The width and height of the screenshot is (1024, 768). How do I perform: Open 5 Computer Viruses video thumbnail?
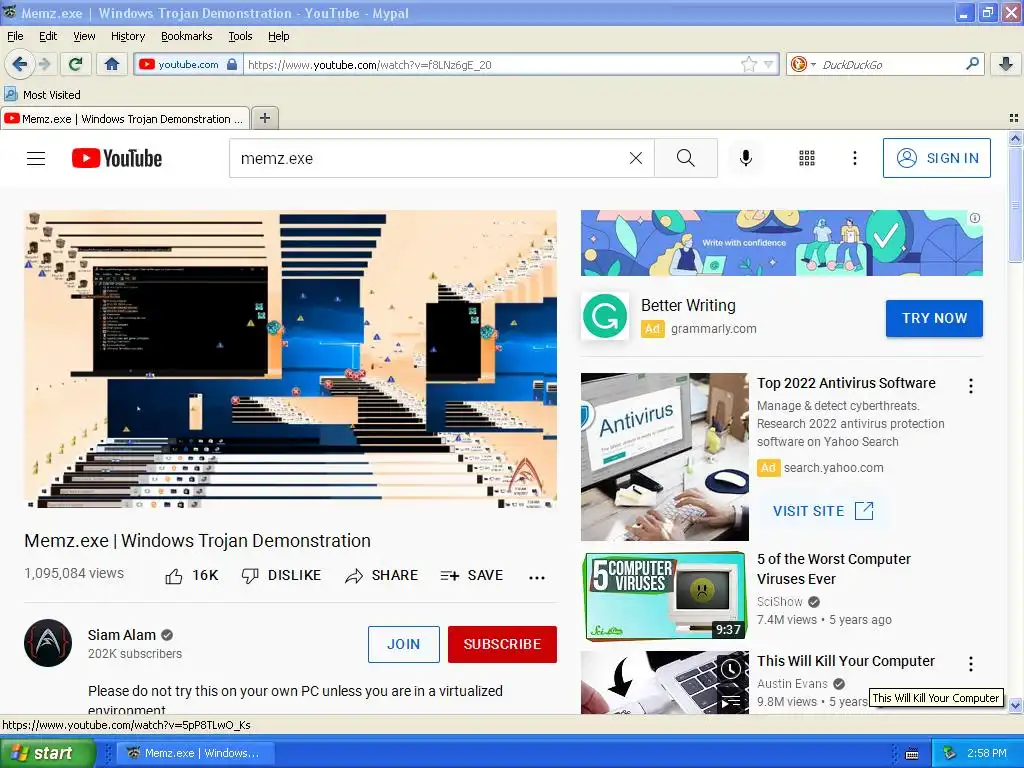click(x=665, y=596)
